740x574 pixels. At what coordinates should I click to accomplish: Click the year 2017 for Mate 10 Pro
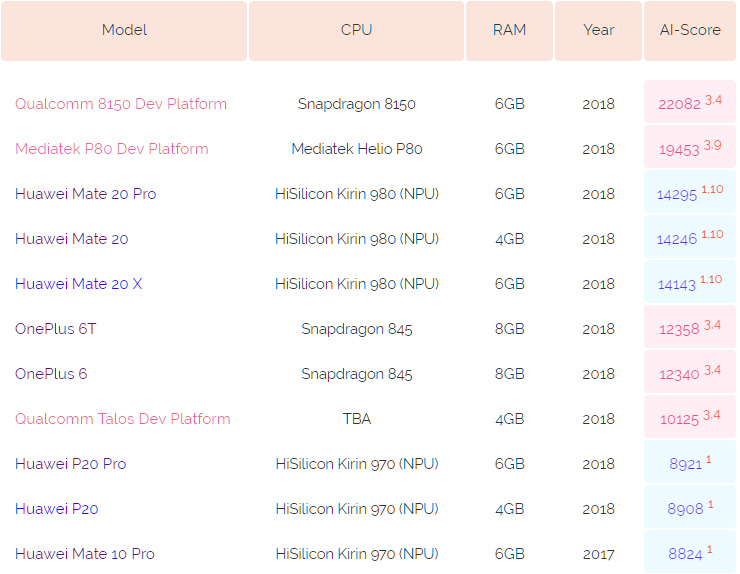pyautogui.click(x=598, y=554)
